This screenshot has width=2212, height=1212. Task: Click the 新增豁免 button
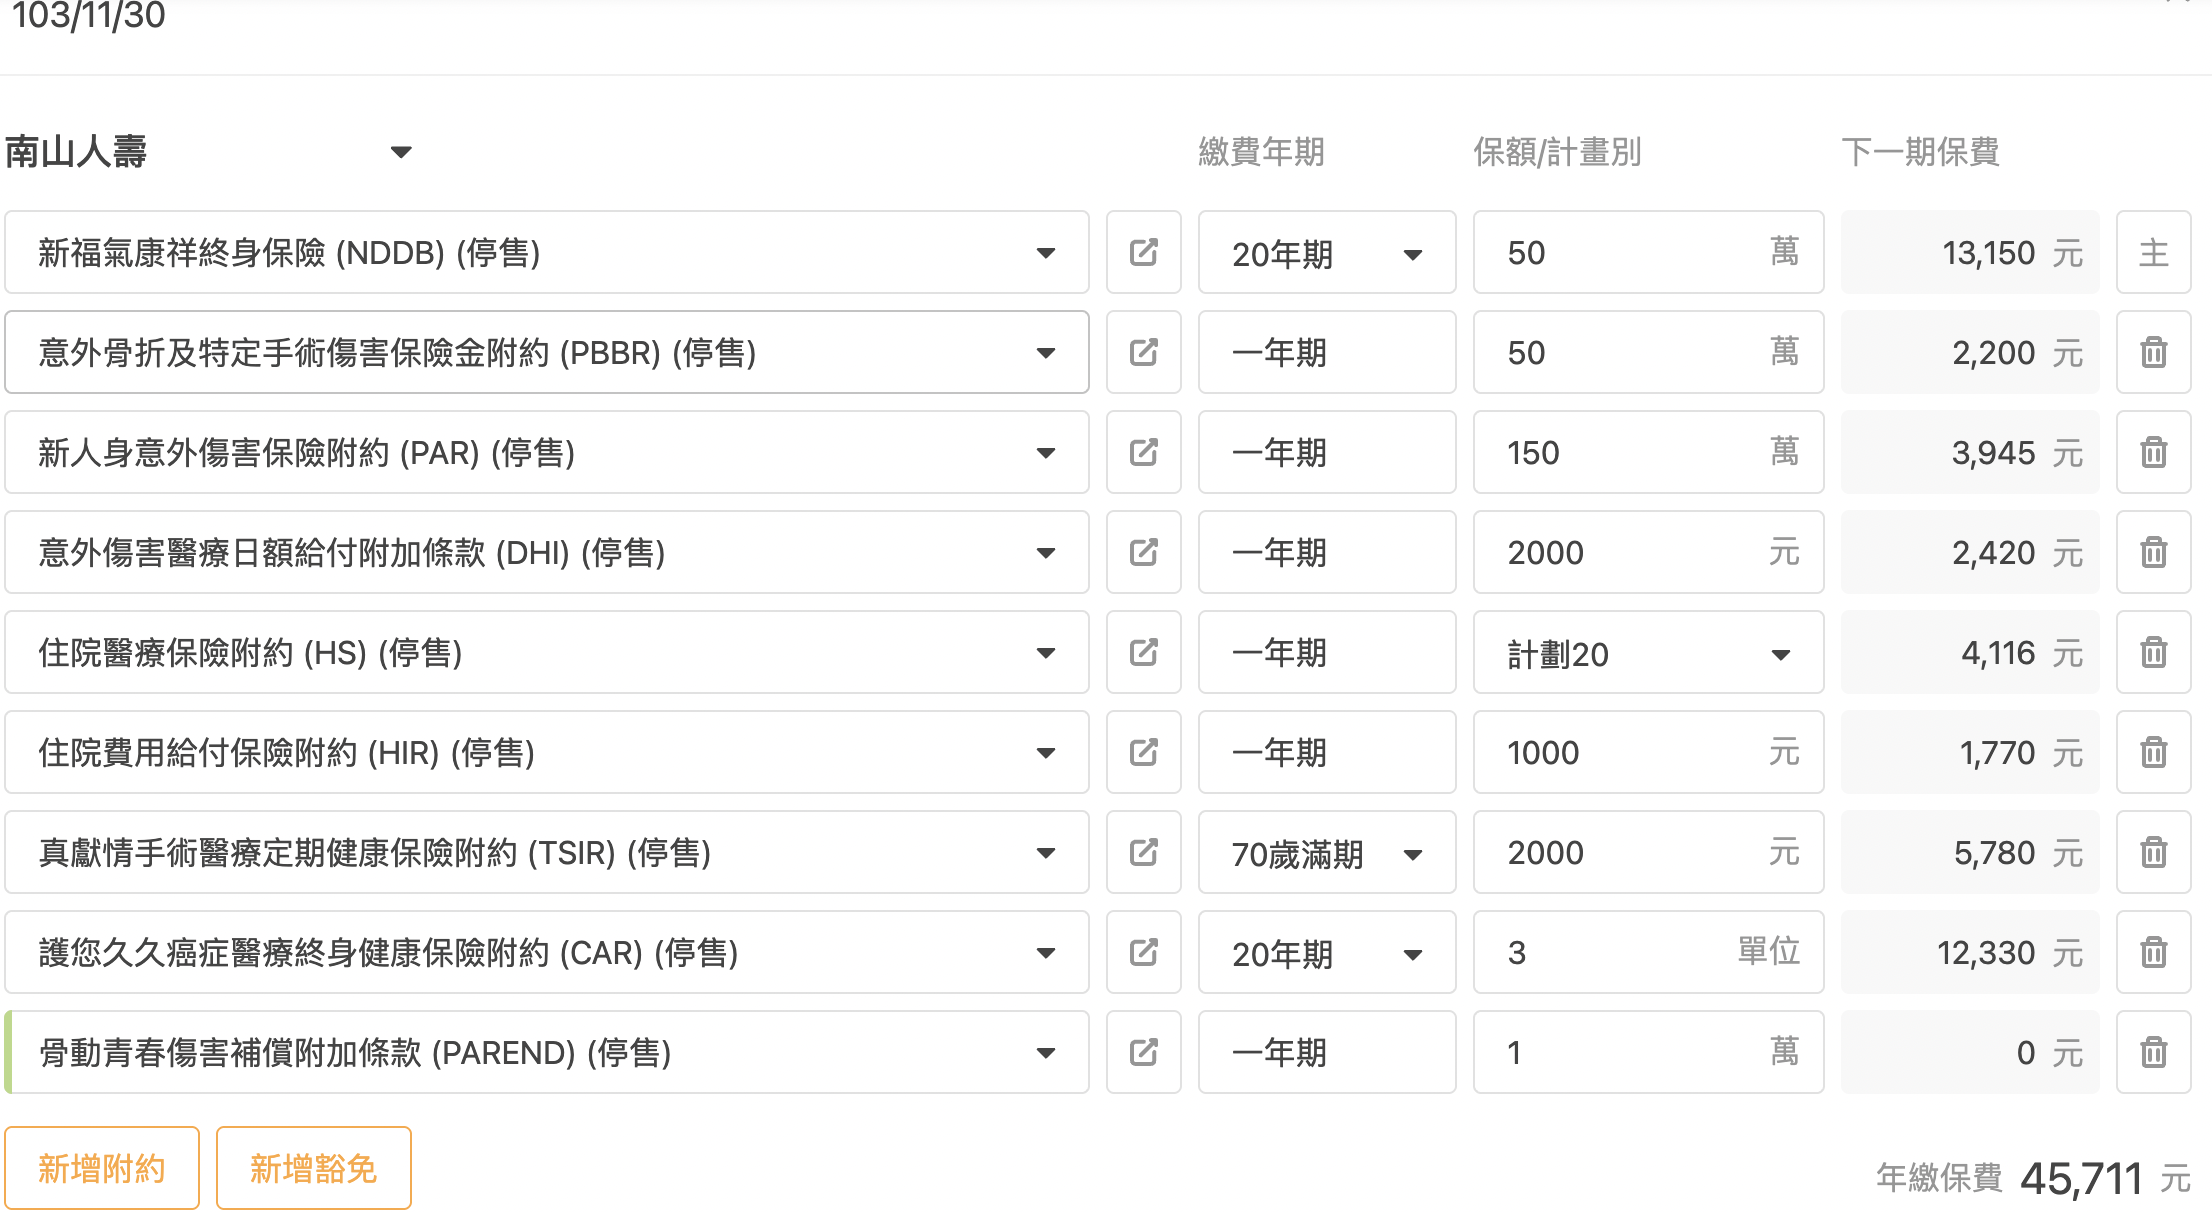(313, 1168)
